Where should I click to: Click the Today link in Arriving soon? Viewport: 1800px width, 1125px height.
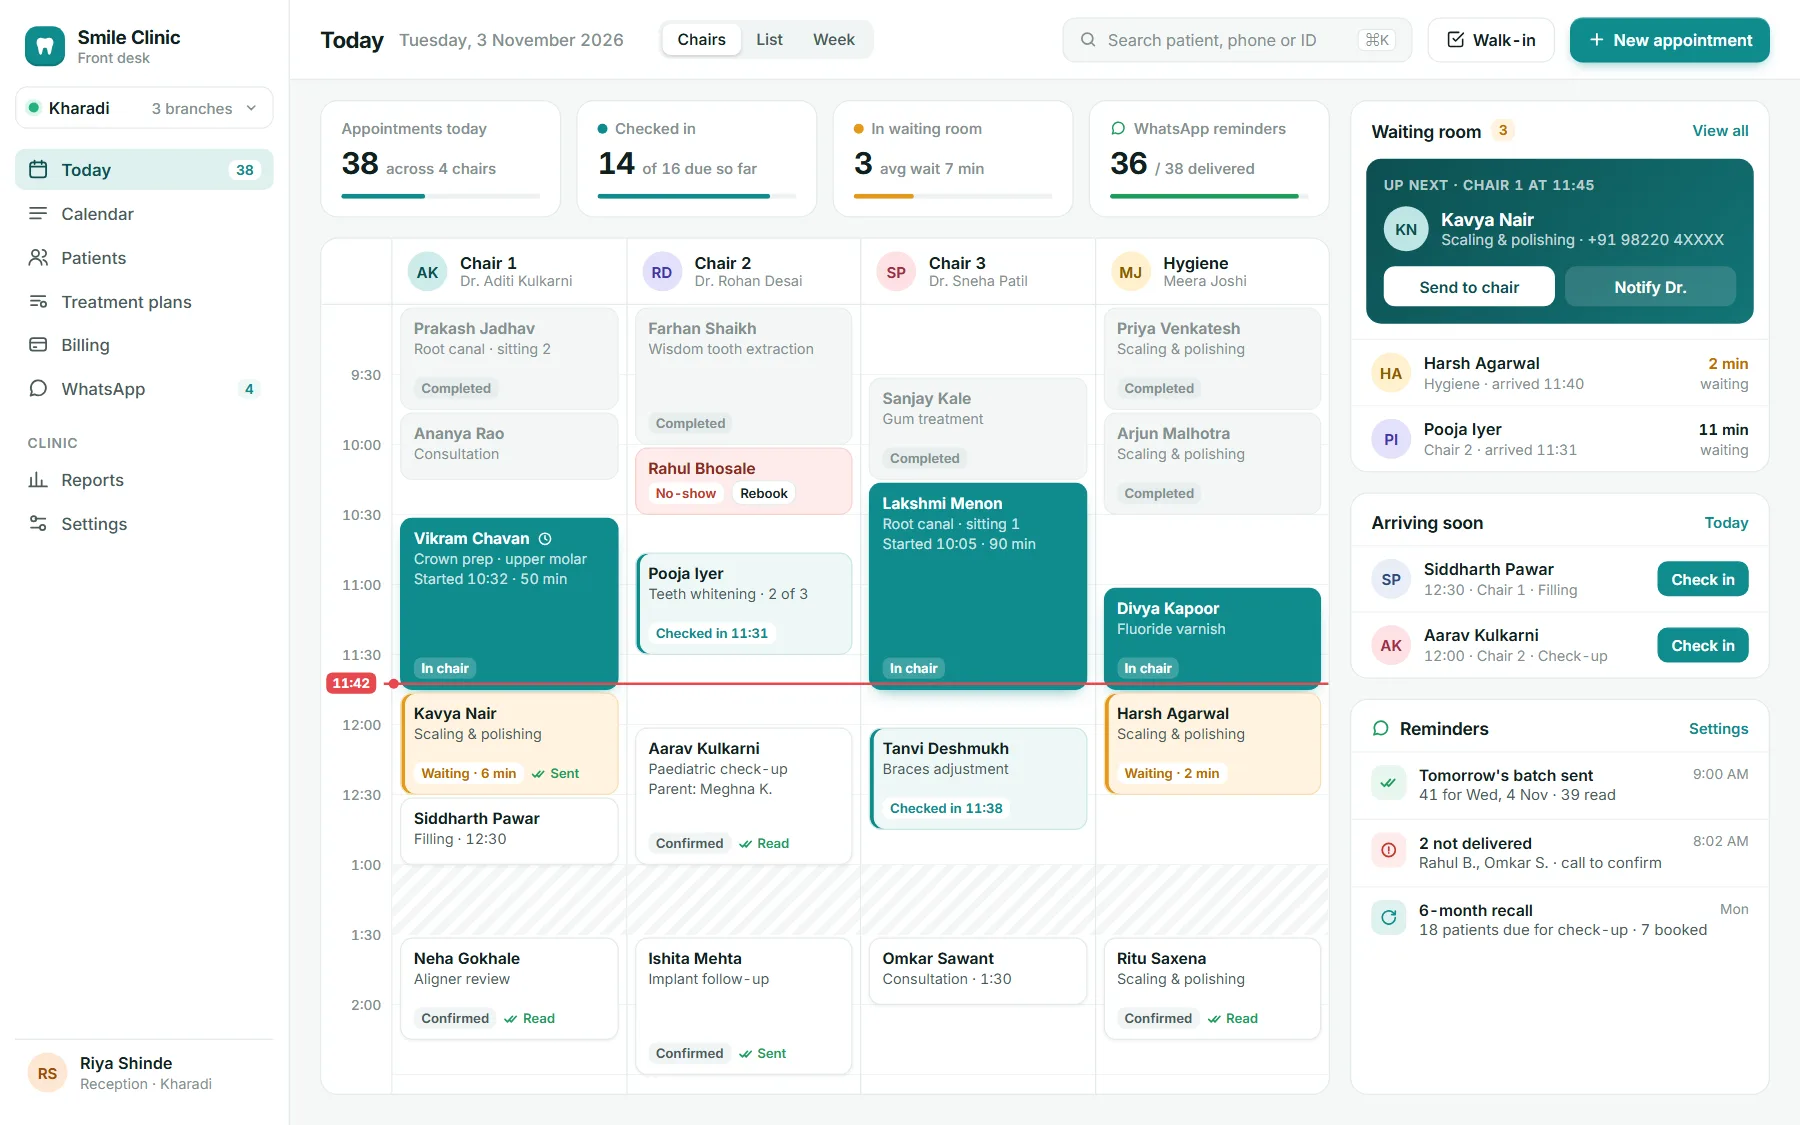[1726, 523]
